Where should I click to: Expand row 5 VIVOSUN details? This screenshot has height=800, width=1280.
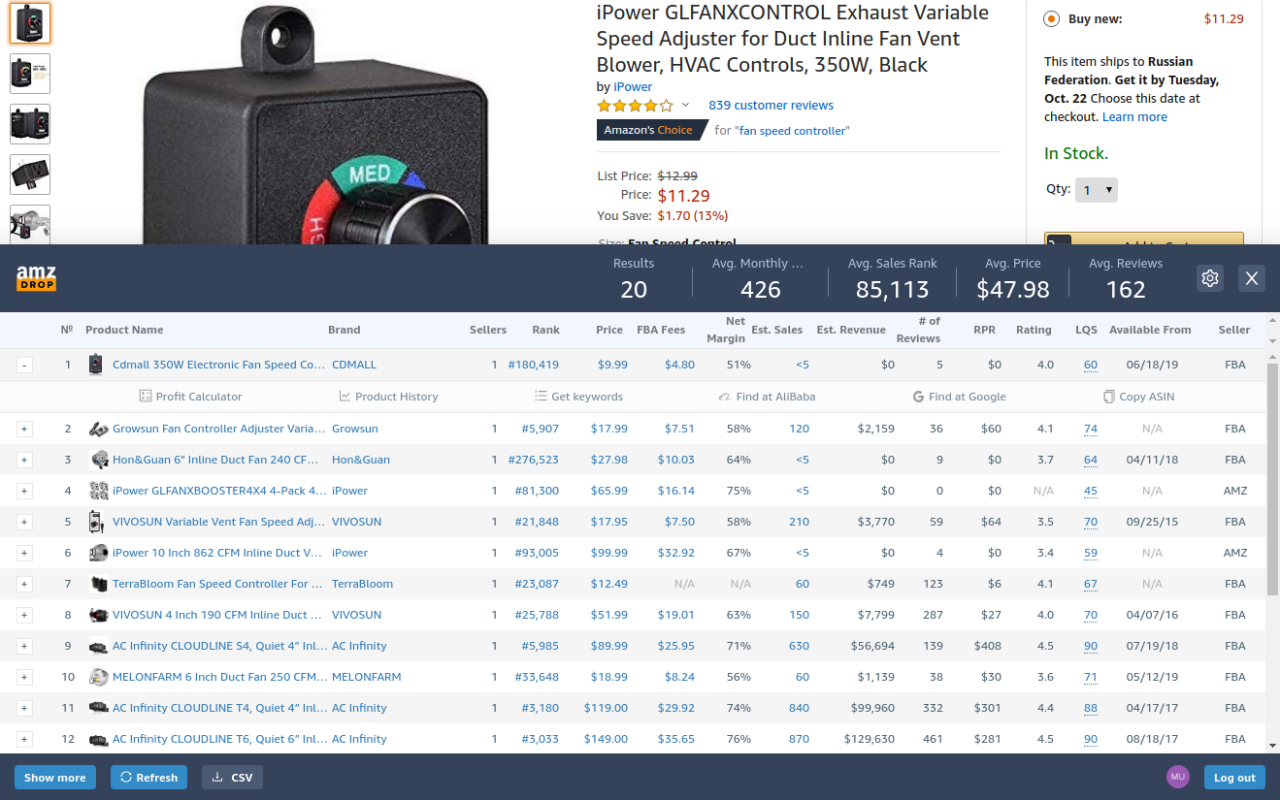click(x=25, y=522)
